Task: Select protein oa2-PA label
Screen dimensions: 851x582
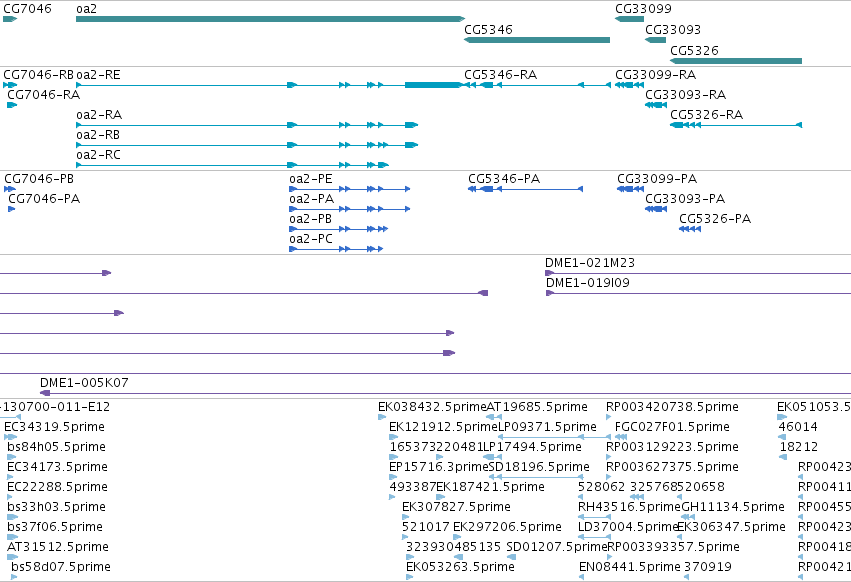Action: [312, 199]
